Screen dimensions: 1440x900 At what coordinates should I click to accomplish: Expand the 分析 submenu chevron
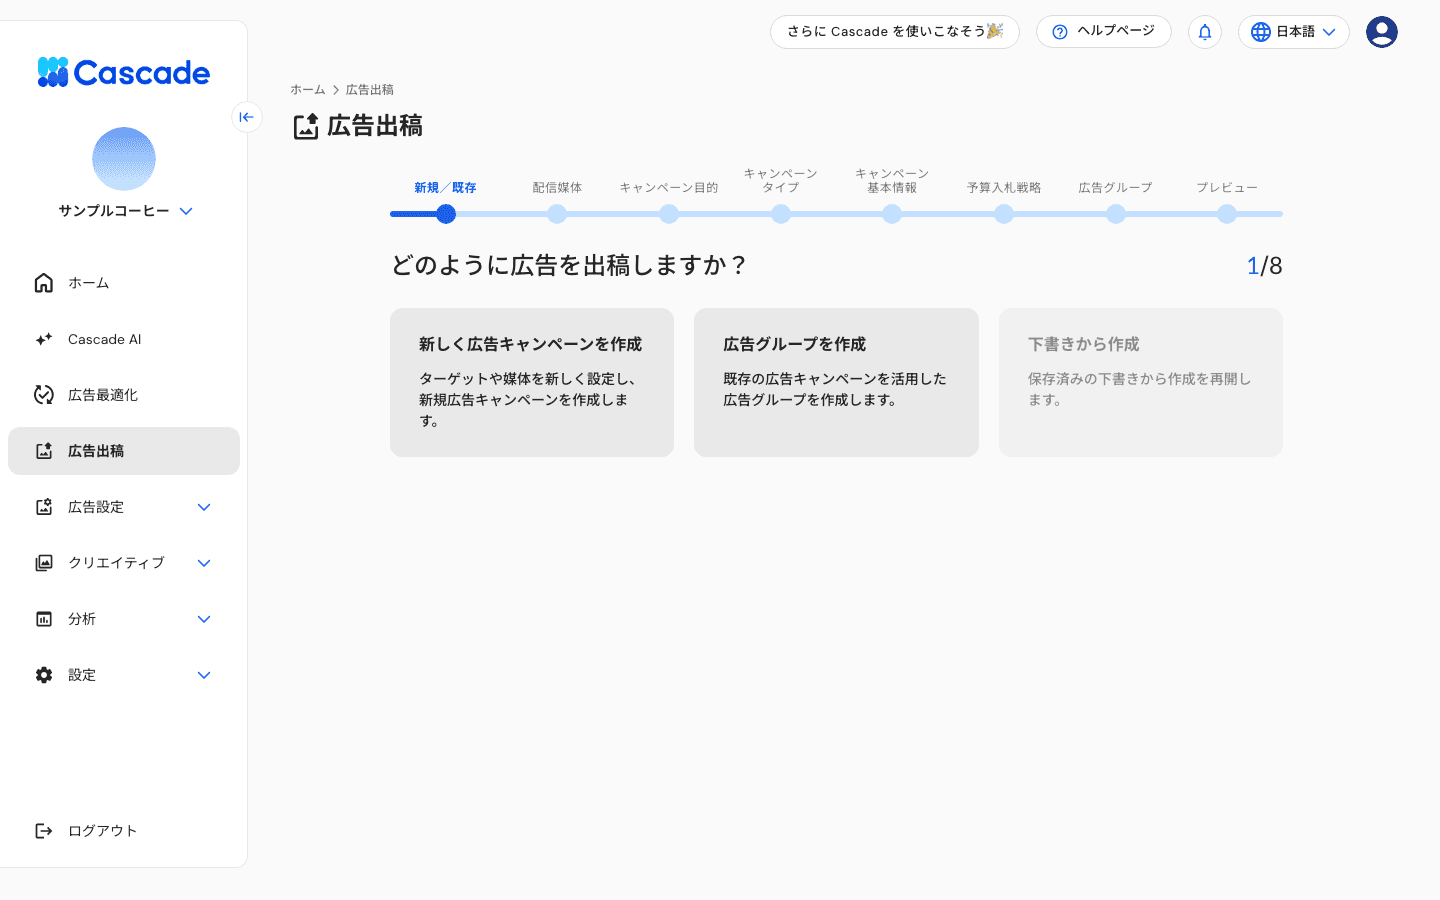tap(204, 619)
